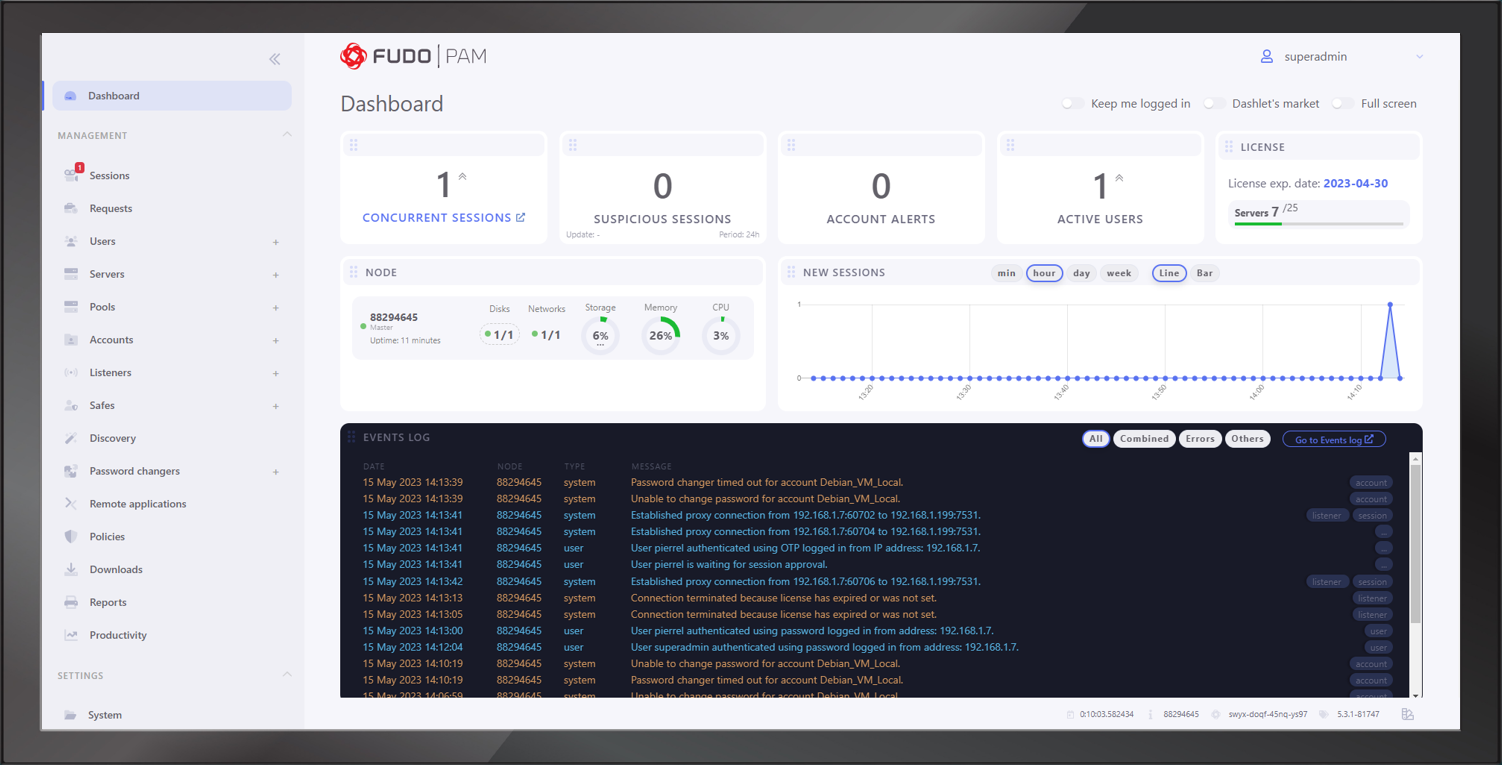Toggle the Dashlet's market switch

[x=1214, y=103]
